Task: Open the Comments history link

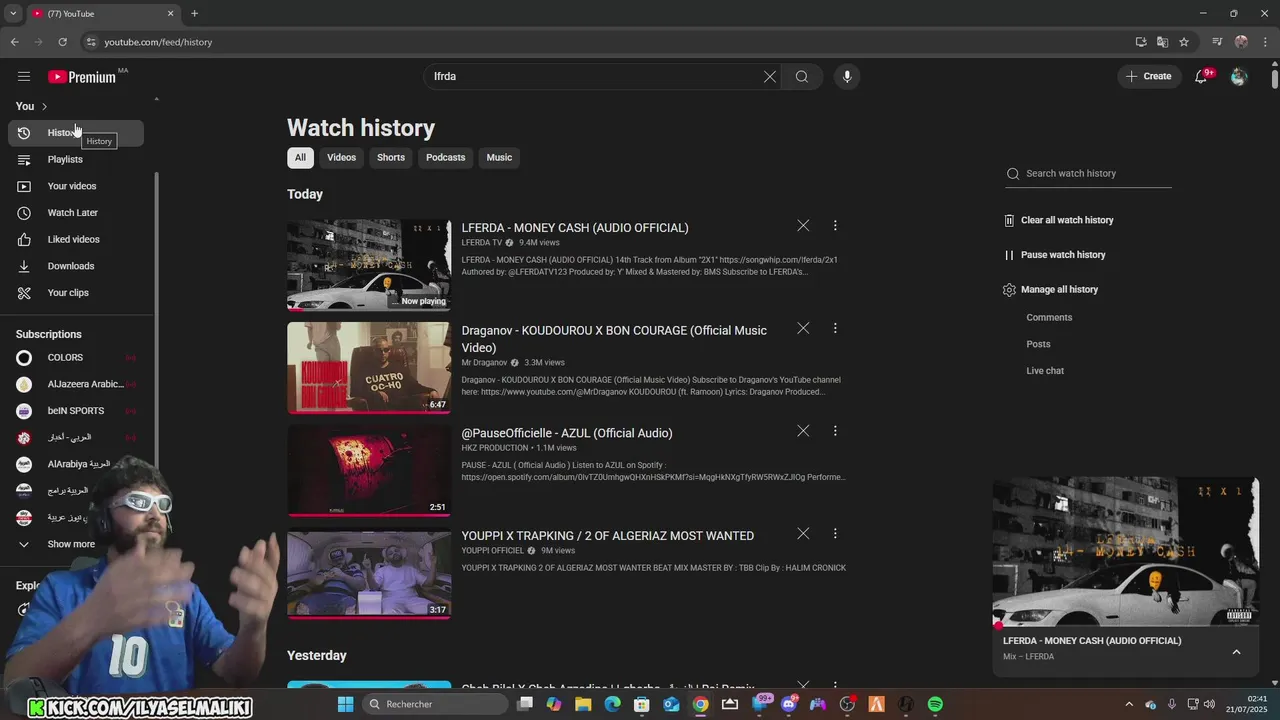Action: [1049, 317]
